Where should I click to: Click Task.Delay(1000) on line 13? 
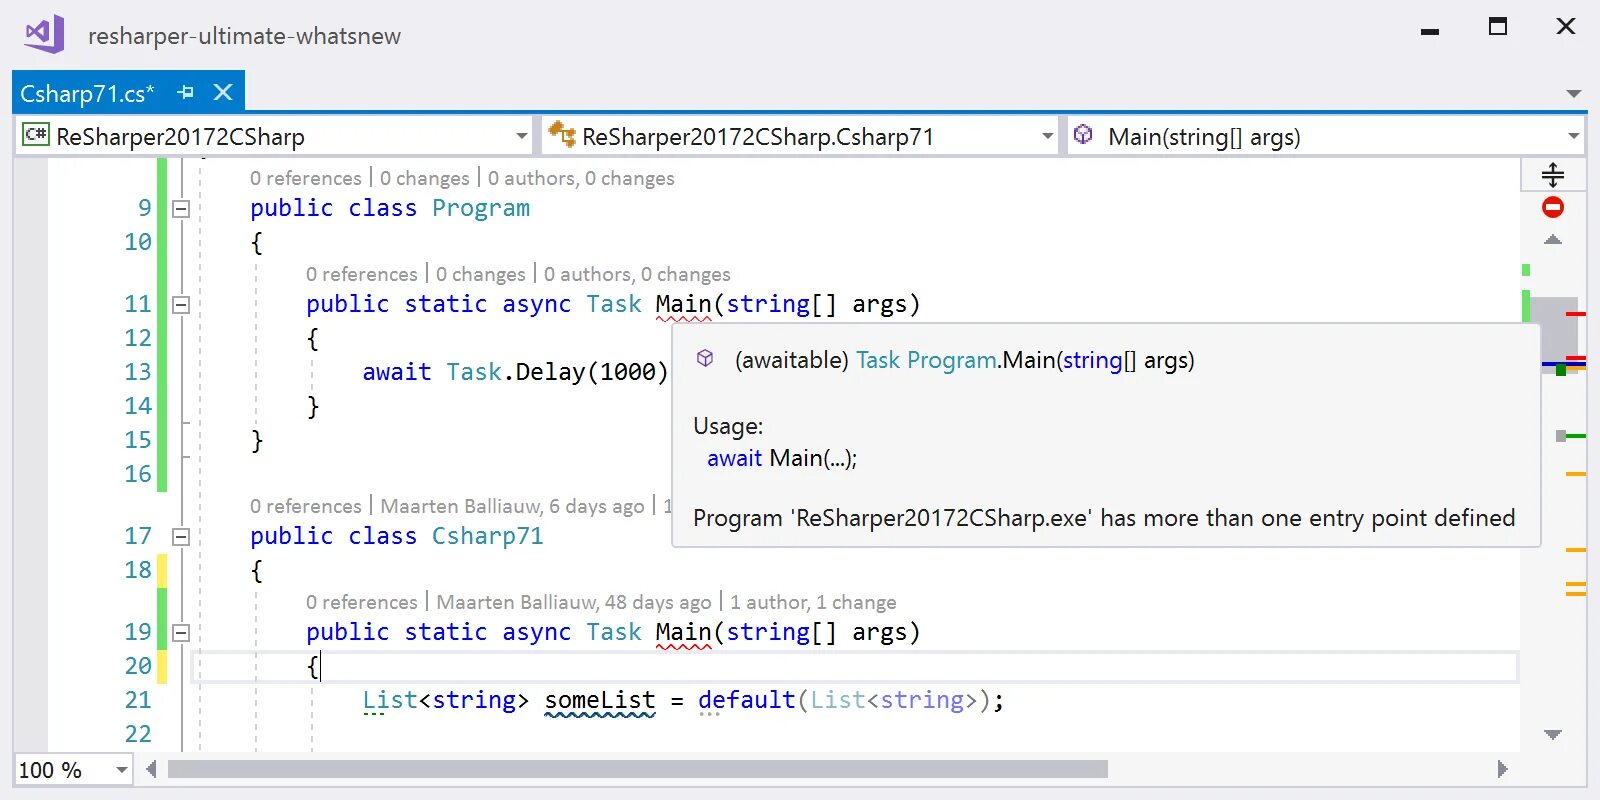tap(557, 372)
